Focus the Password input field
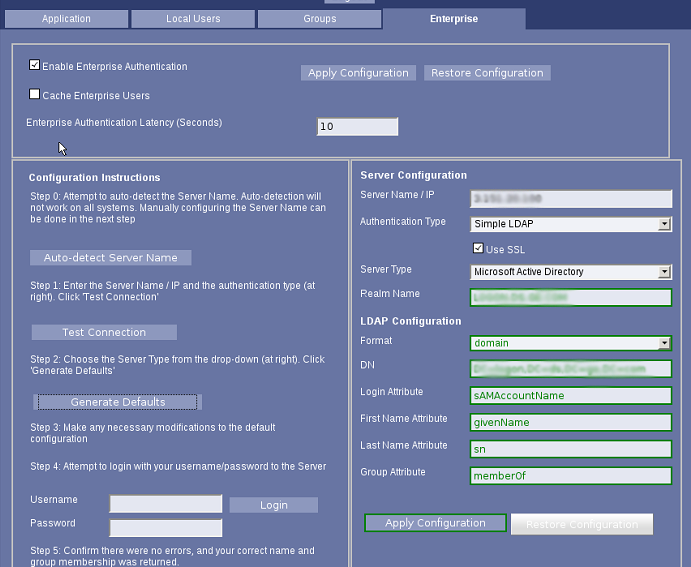691x567 pixels. (165, 527)
